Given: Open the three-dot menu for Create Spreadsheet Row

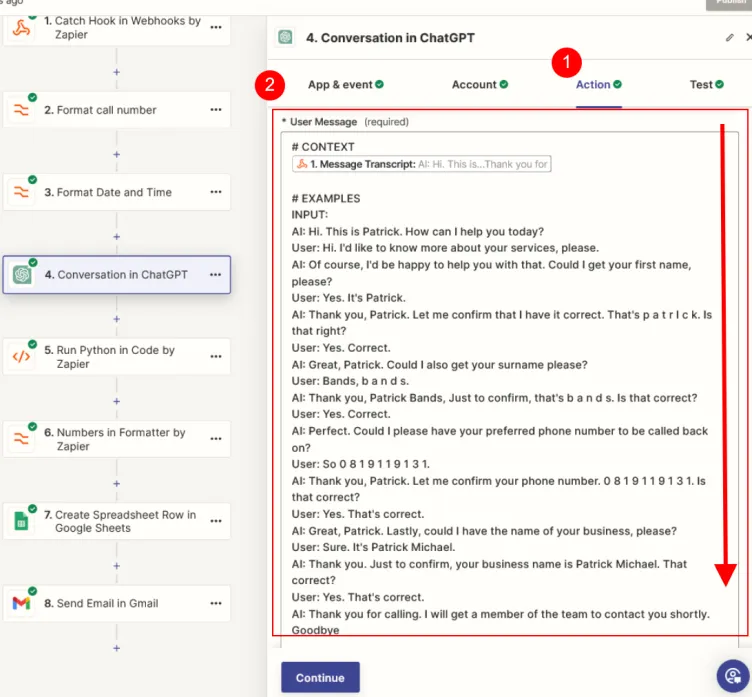Looking at the screenshot, I should coord(216,521).
